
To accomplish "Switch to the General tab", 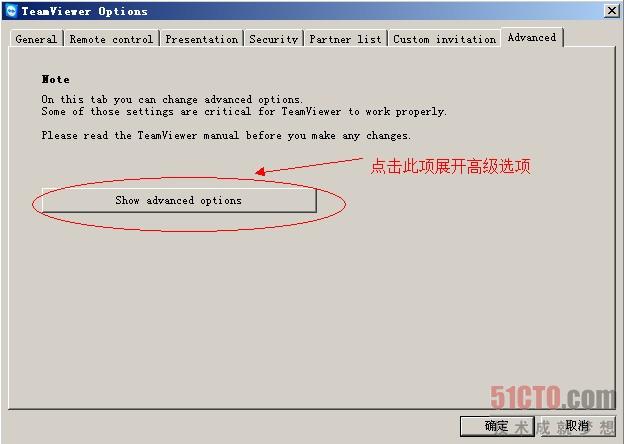I will click(x=36, y=39).
